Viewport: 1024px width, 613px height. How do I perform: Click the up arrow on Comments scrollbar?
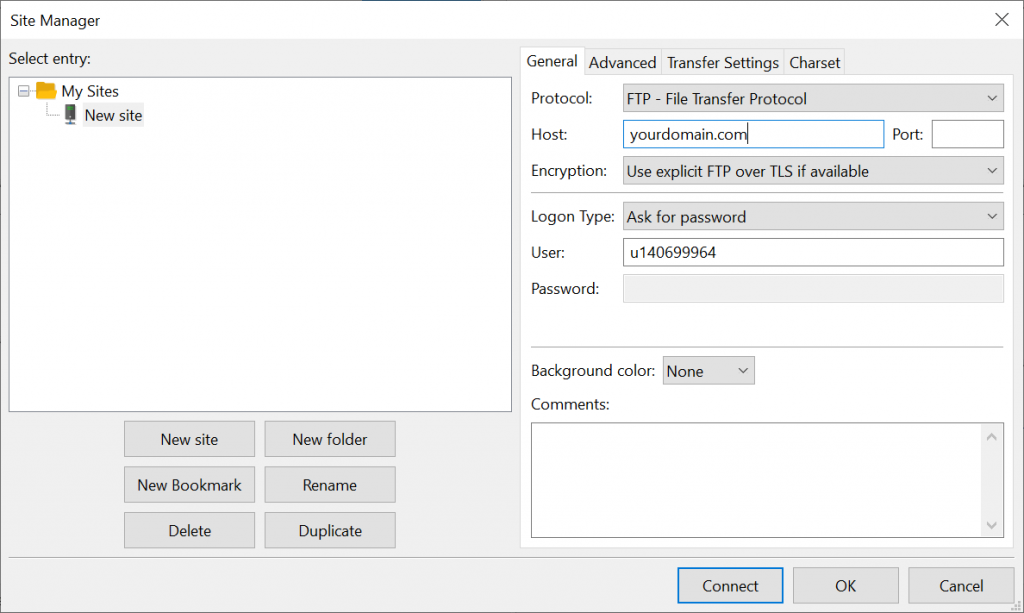(992, 436)
